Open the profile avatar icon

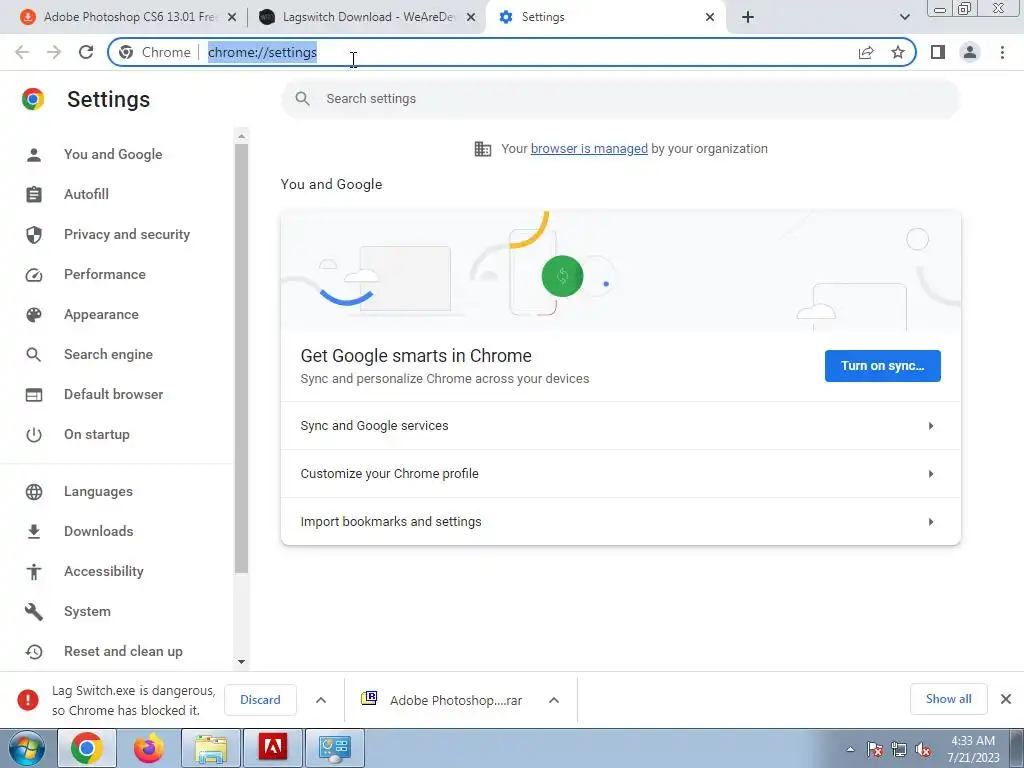[970, 52]
